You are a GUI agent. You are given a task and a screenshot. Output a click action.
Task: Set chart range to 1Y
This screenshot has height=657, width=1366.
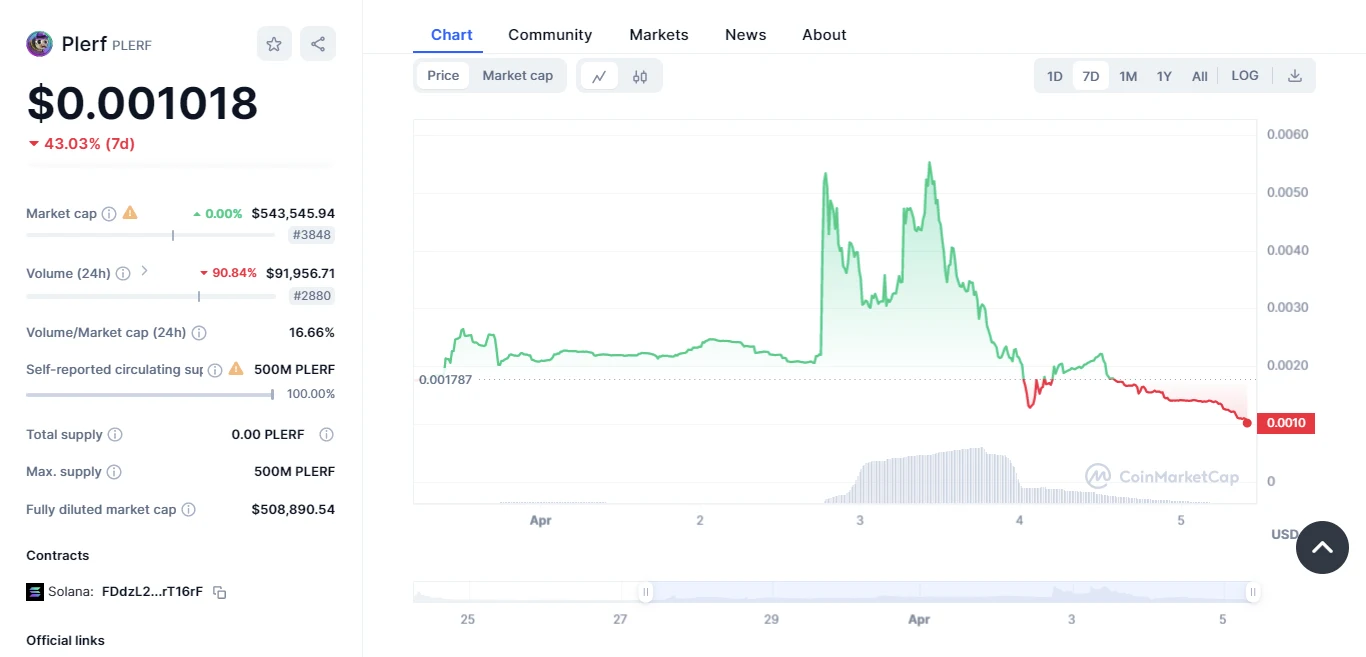1164,76
